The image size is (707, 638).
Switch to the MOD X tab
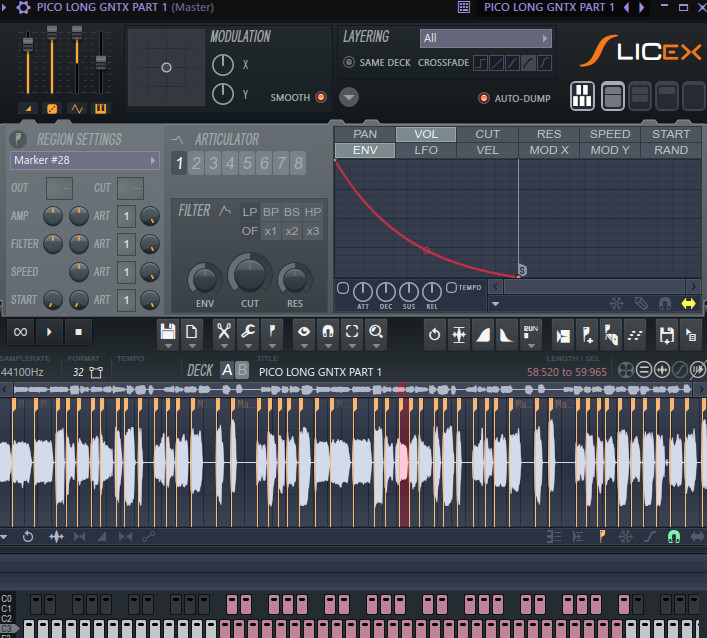click(x=549, y=150)
